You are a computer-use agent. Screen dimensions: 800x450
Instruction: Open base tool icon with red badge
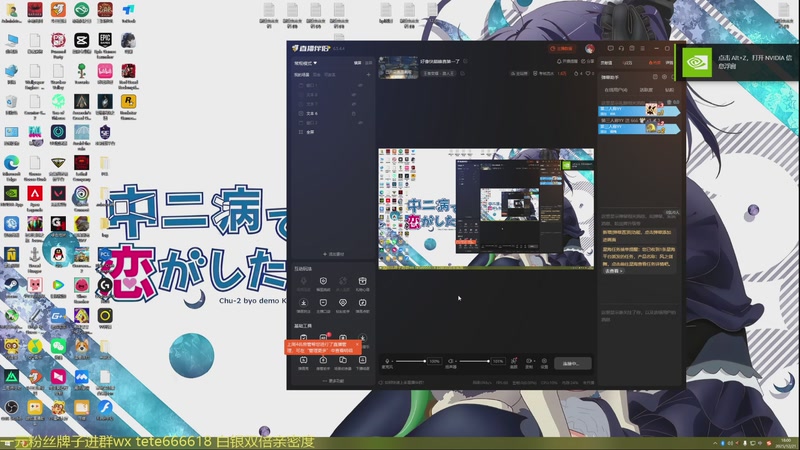point(323,337)
